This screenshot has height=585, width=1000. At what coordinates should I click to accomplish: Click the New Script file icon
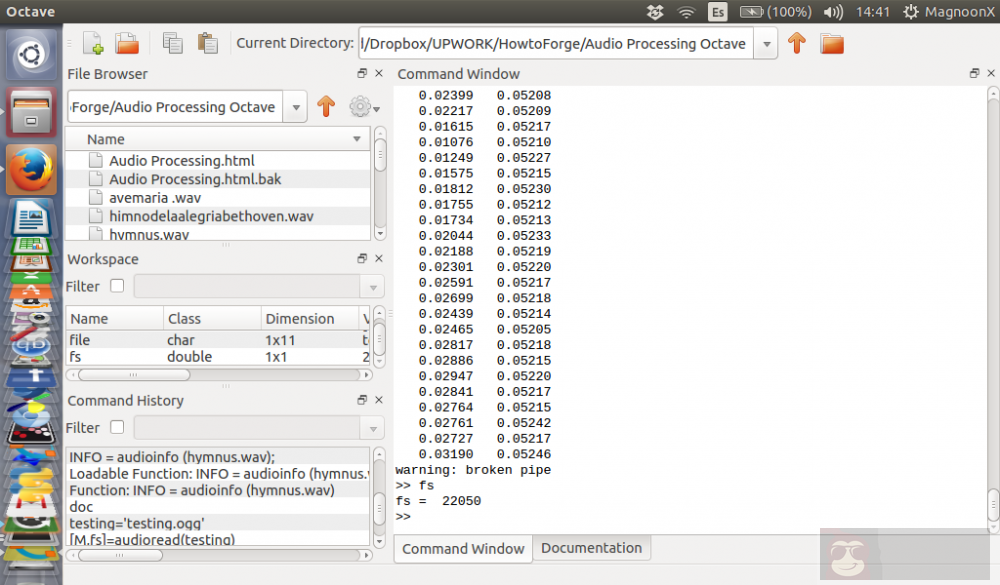click(x=92, y=43)
